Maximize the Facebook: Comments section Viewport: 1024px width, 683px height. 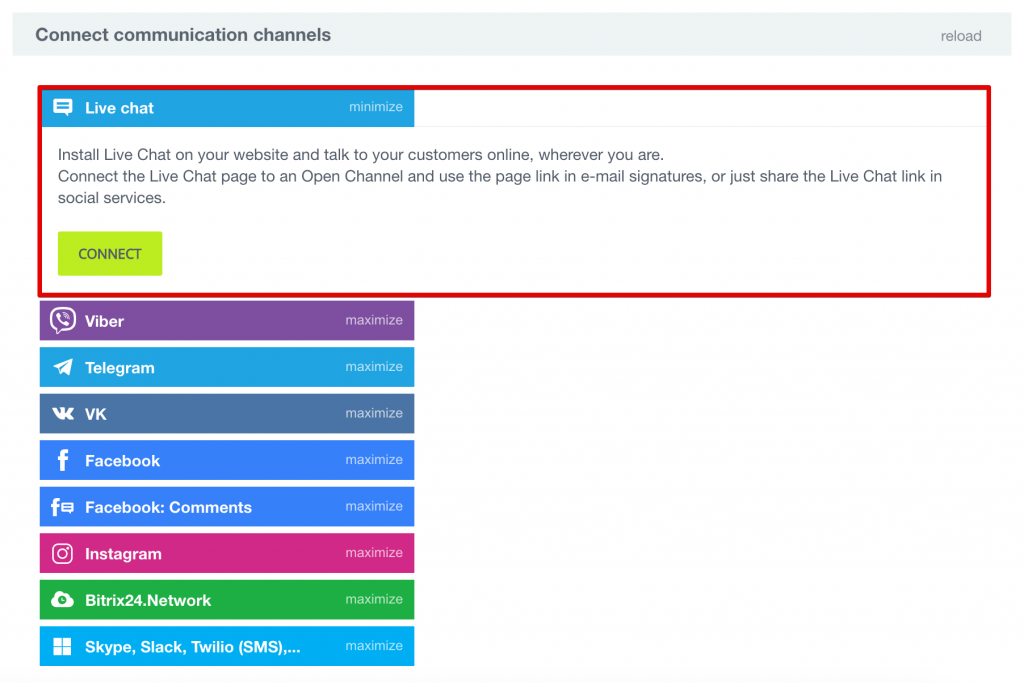tap(374, 506)
